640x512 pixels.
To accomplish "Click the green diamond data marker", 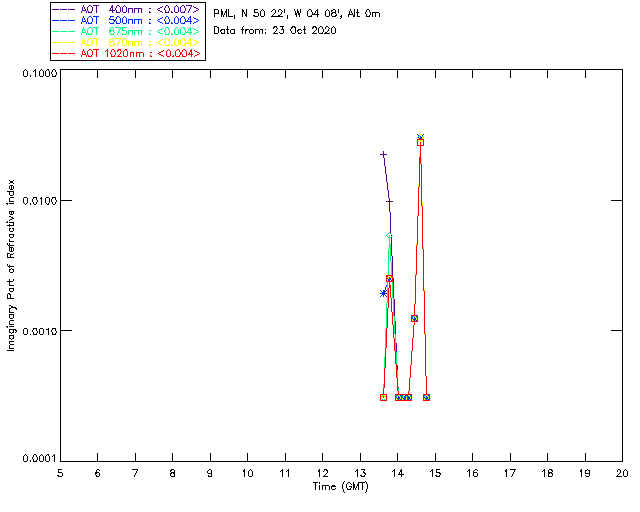I will click(389, 236).
